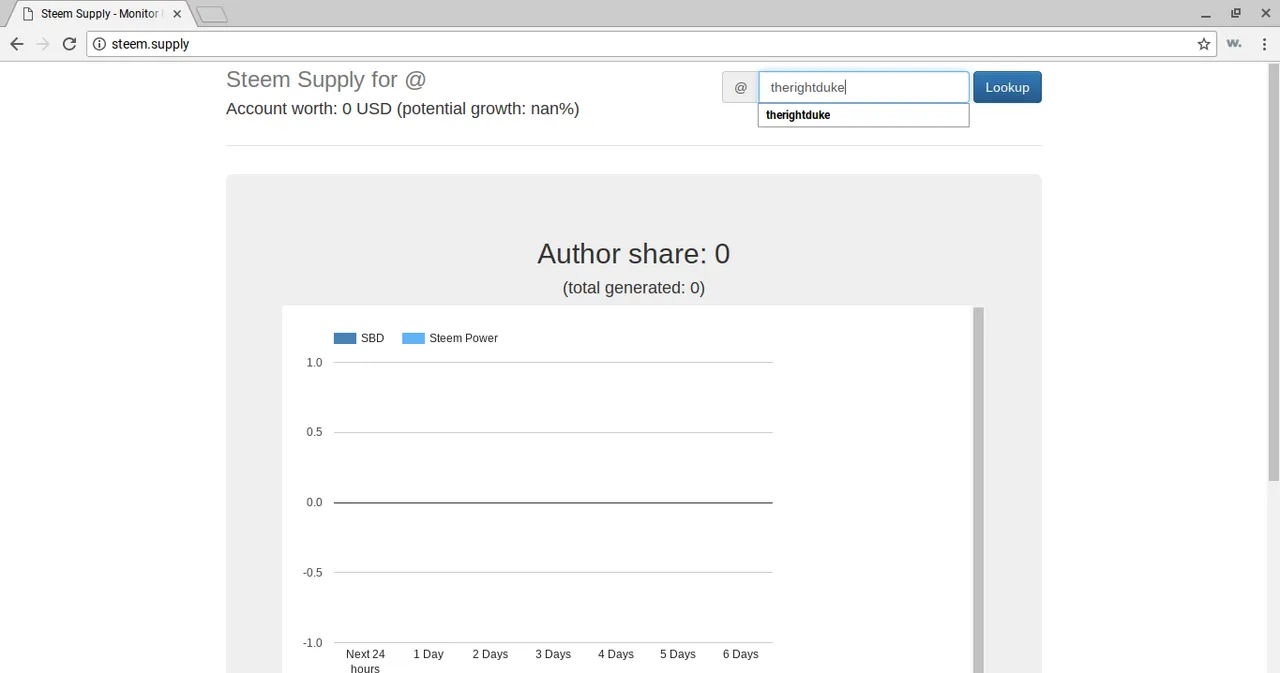
Task: Minimize the browser window
Action: 1207,14
